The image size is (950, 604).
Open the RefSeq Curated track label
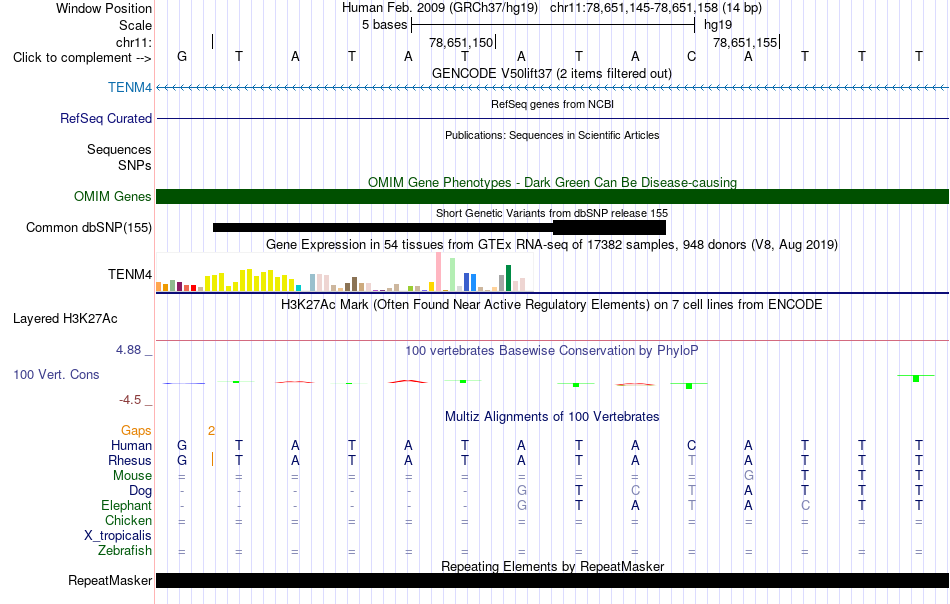105,118
